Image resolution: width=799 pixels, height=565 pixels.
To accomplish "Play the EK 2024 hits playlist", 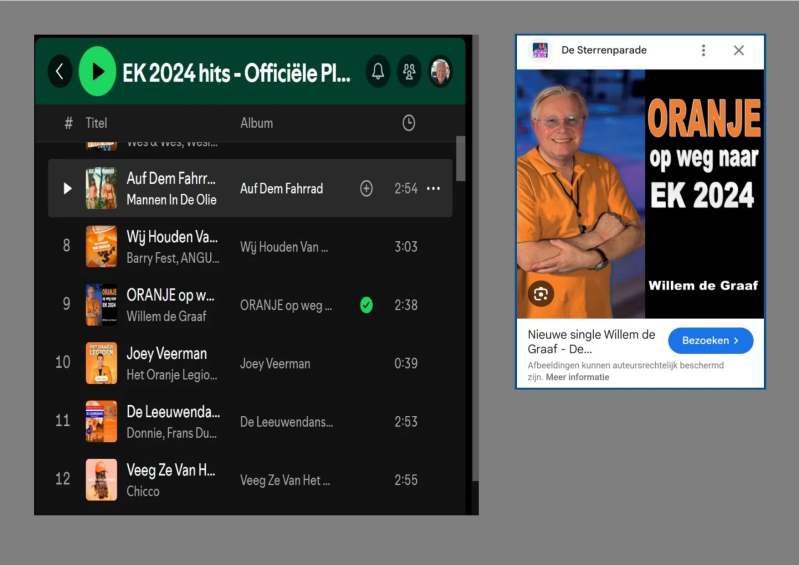I will click(x=97, y=71).
